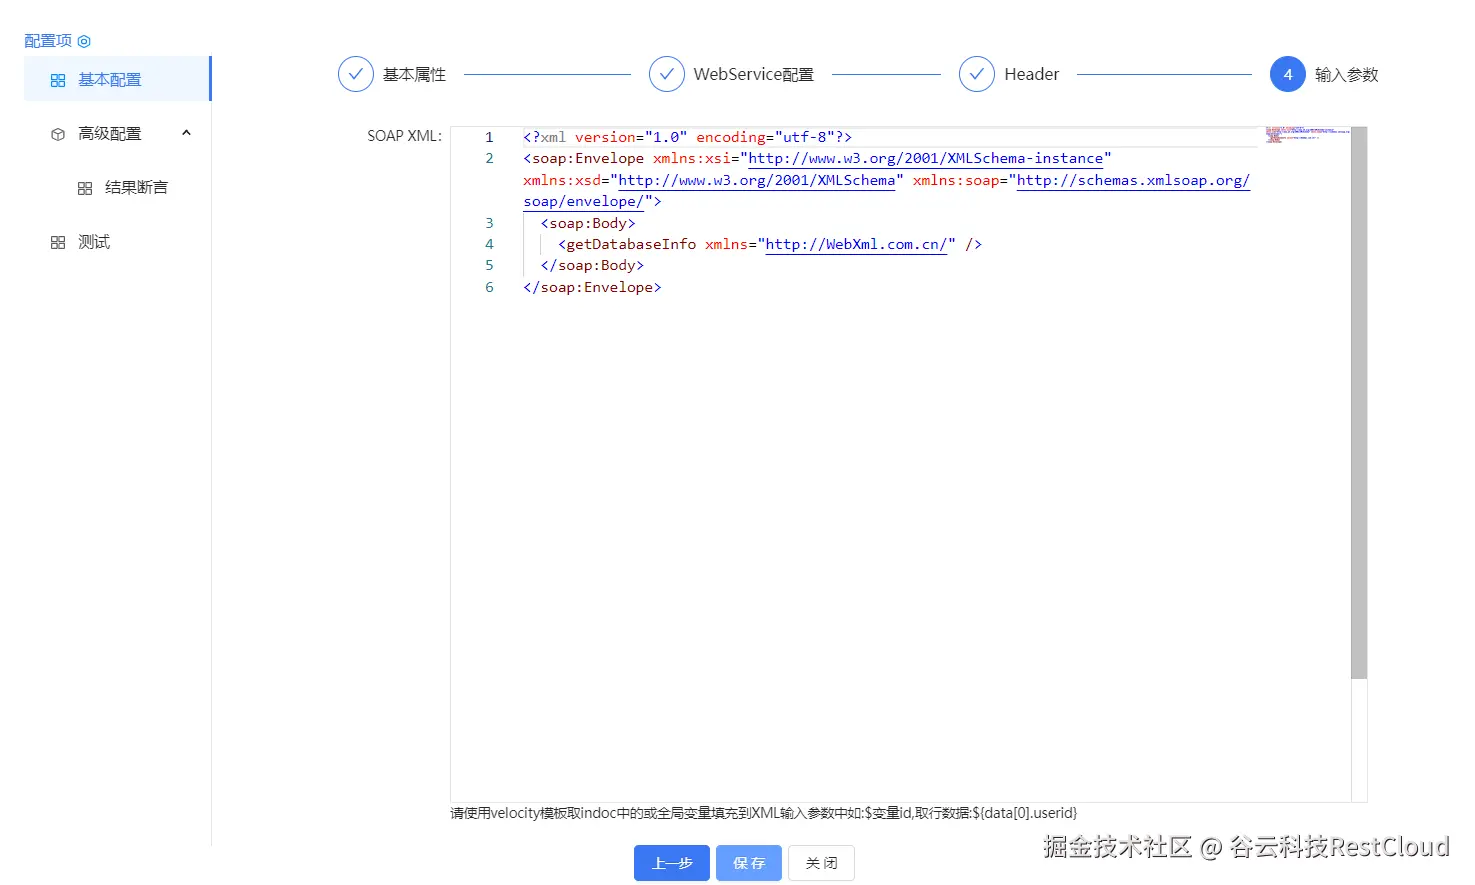Go to the Header step label

[x=1031, y=75]
